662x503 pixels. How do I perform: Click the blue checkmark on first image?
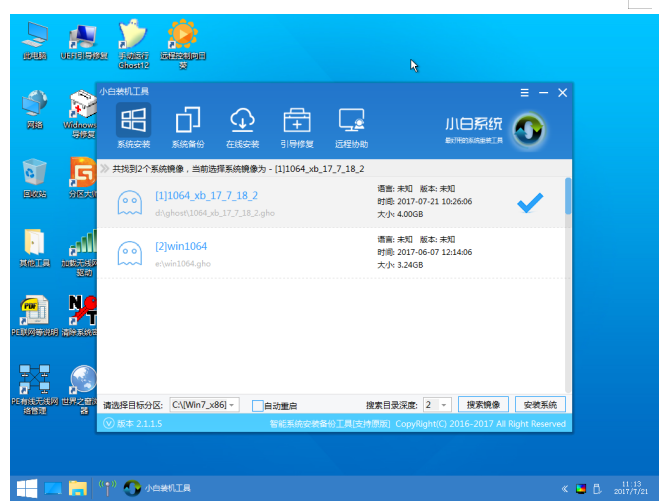(x=530, y=203)
